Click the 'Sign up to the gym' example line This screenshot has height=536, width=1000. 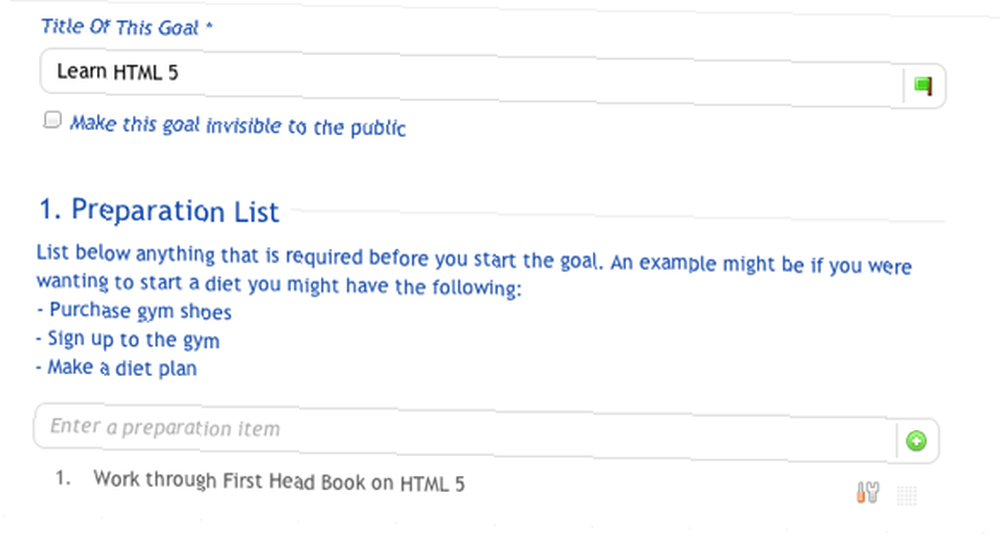tap(128, 339)
